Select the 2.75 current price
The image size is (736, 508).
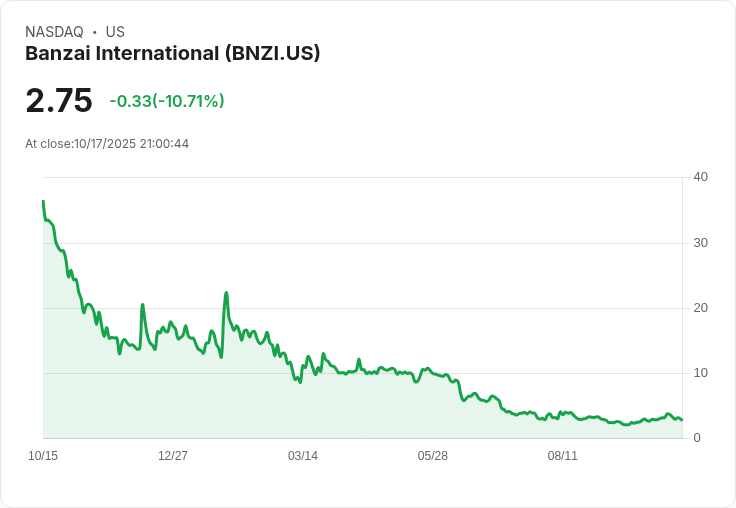(59, 100)
